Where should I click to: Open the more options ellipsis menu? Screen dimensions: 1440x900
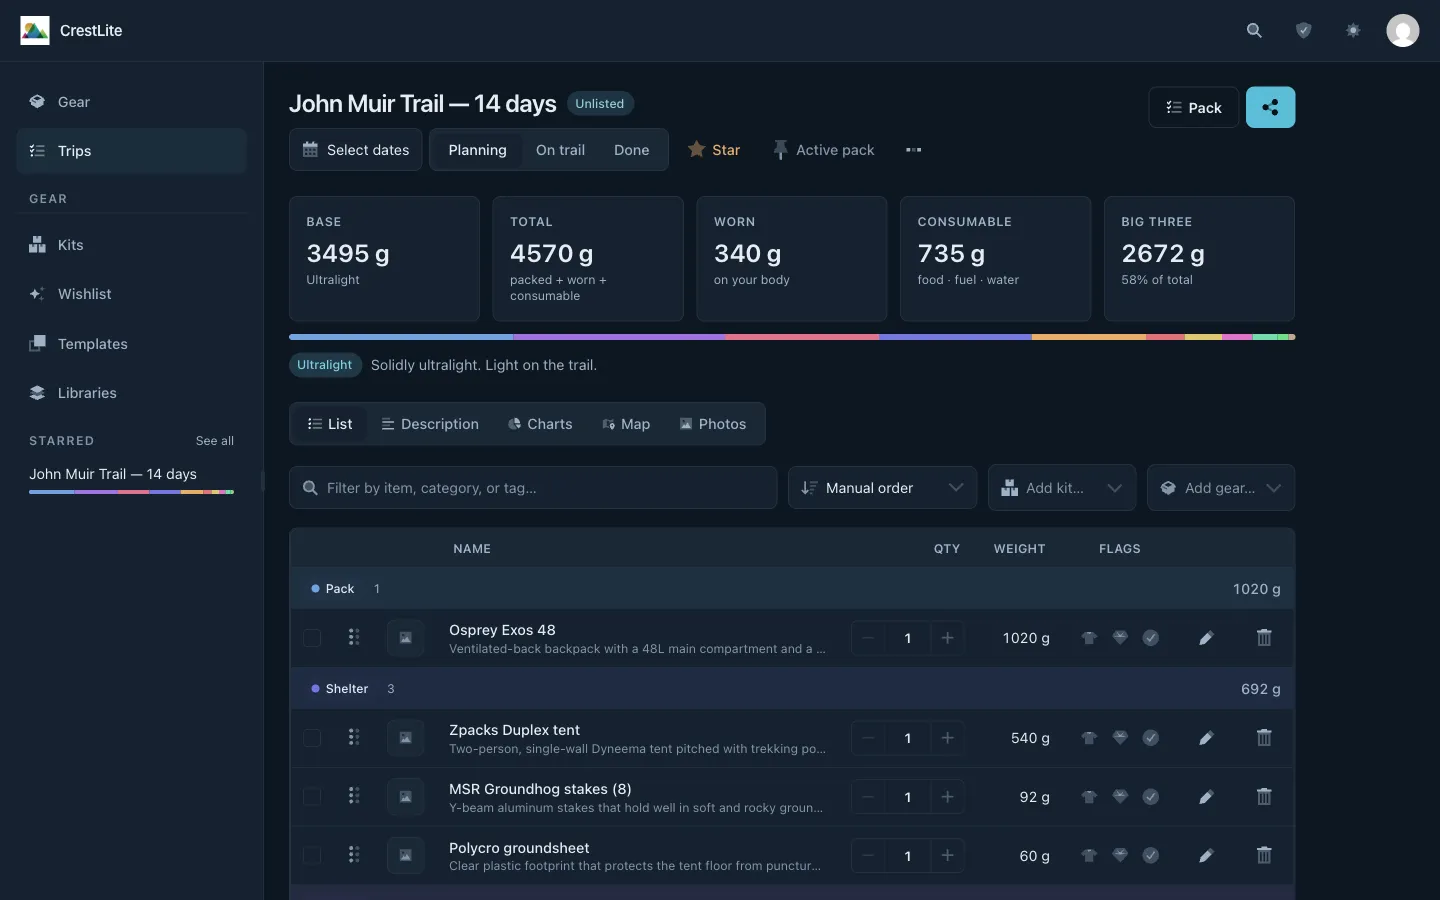(913, 150)
